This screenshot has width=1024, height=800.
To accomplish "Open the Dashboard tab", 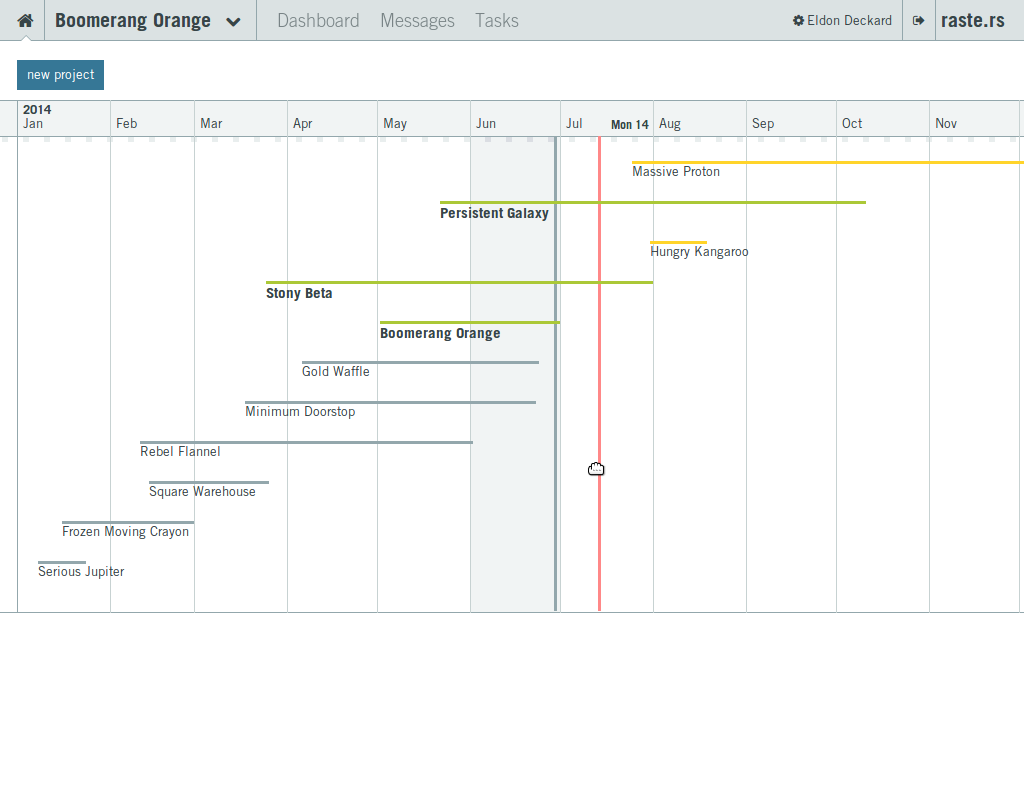I will pos(318,20).
